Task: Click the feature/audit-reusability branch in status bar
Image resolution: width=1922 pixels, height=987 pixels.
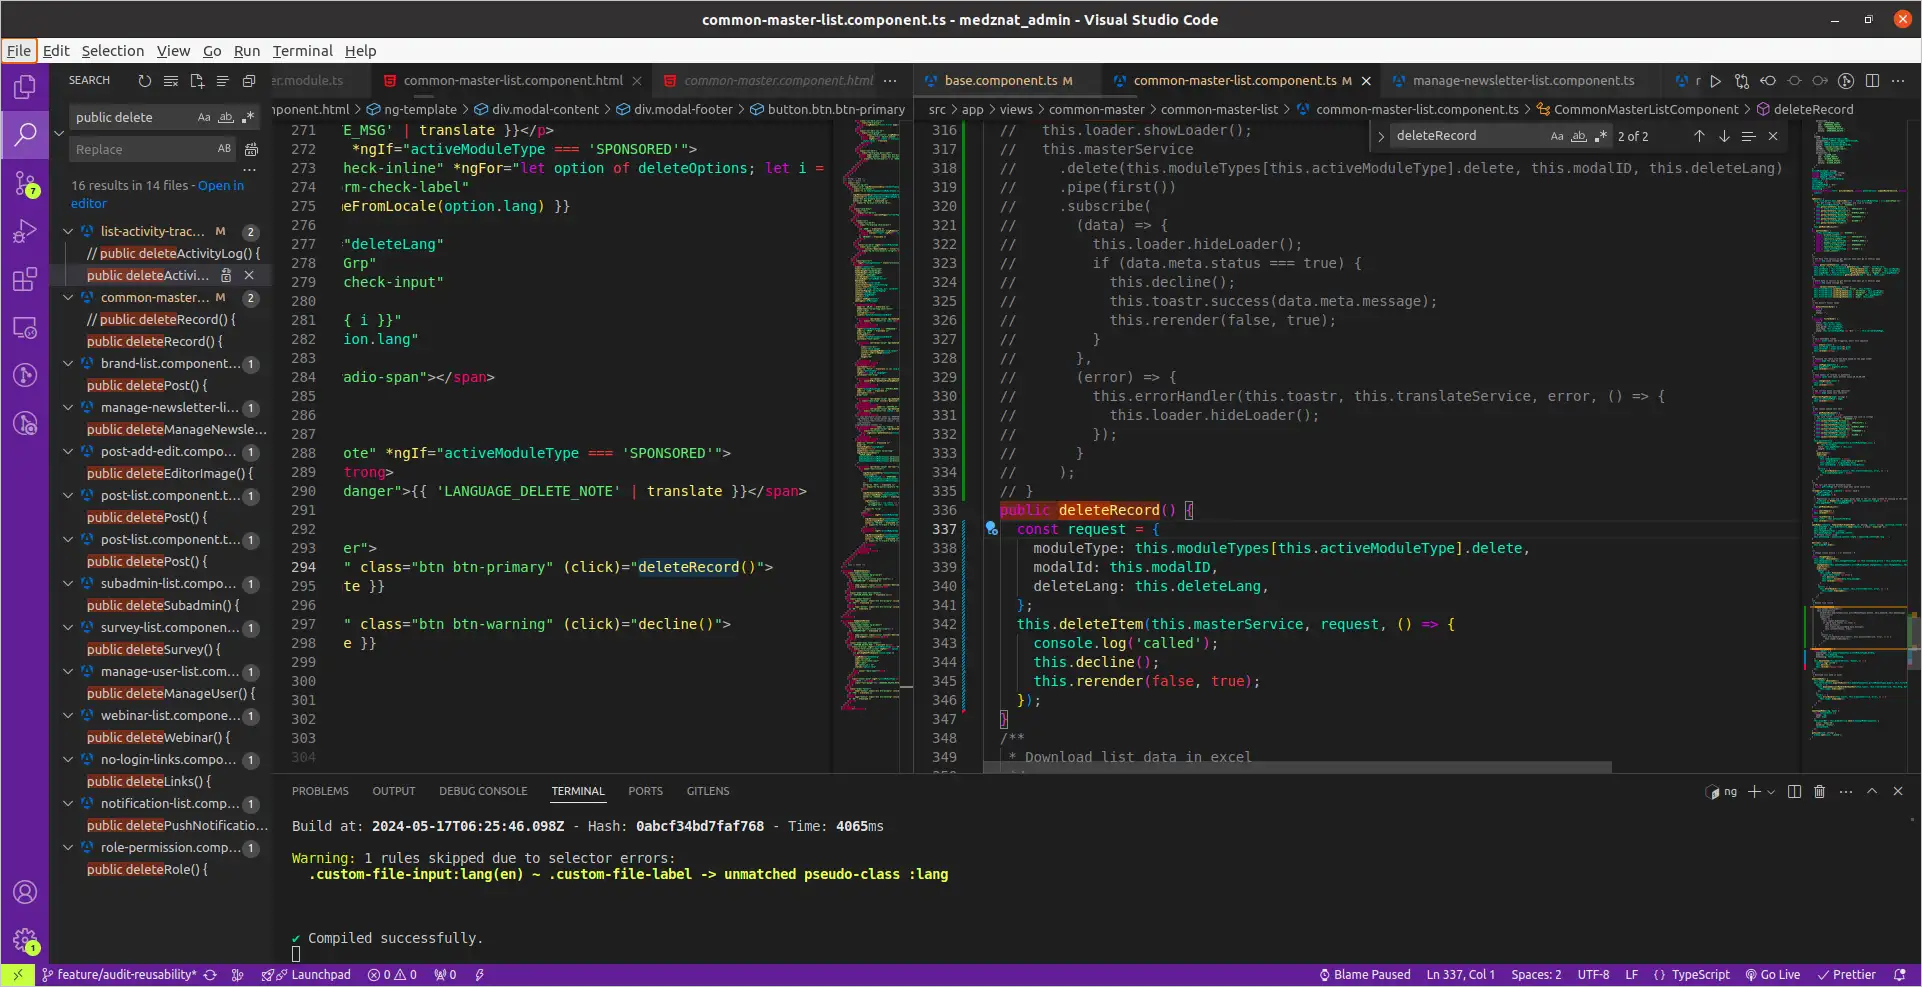Action: pos(120,975)
